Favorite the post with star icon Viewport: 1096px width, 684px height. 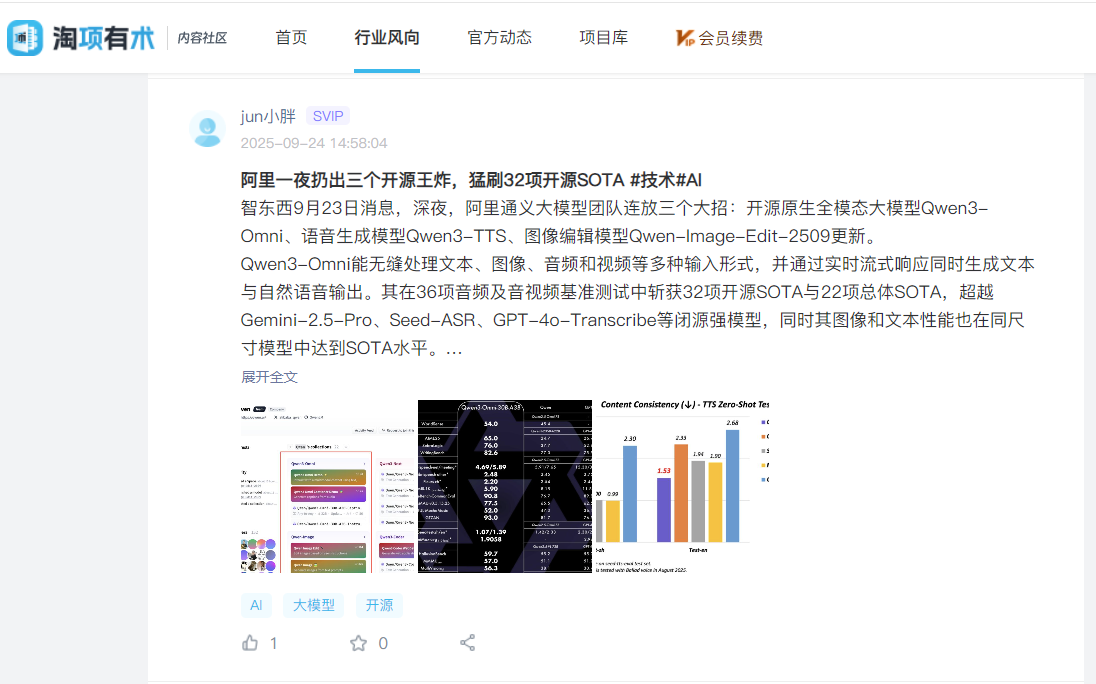pyautogui.click(x=358, y=643)
